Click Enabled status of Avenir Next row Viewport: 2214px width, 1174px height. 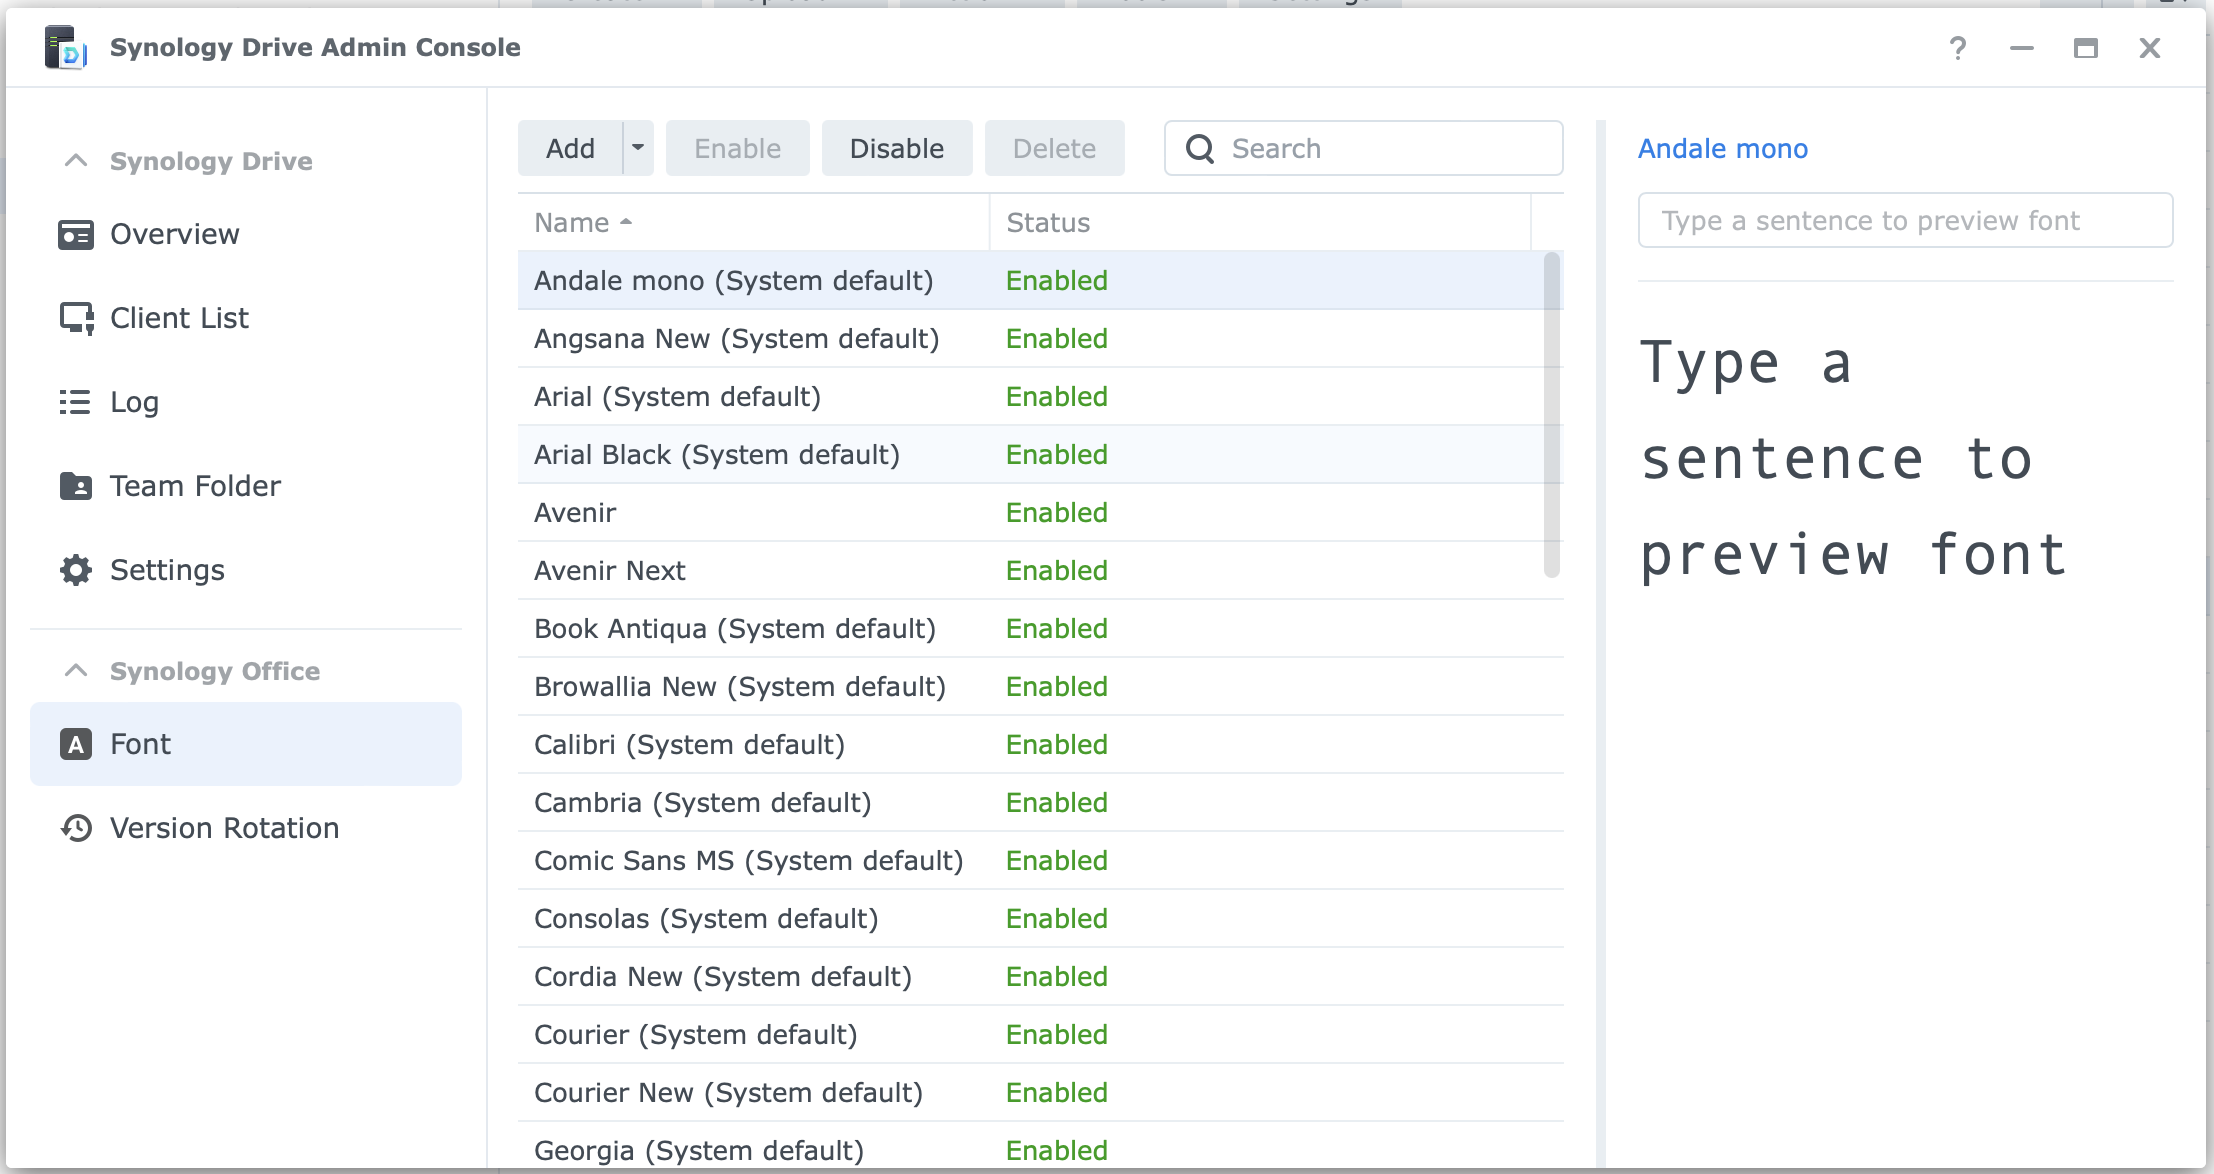click(1057, 571)
